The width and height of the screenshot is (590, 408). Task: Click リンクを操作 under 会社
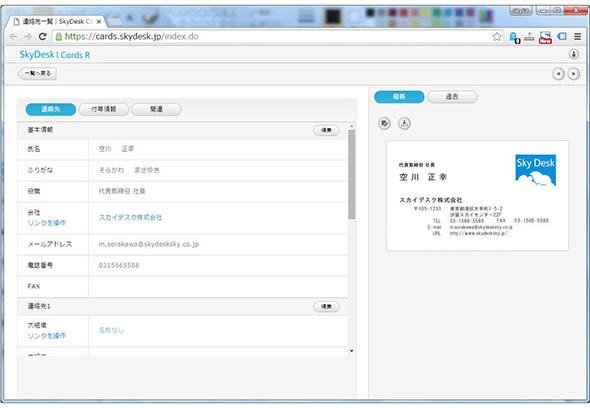[47, 223]
